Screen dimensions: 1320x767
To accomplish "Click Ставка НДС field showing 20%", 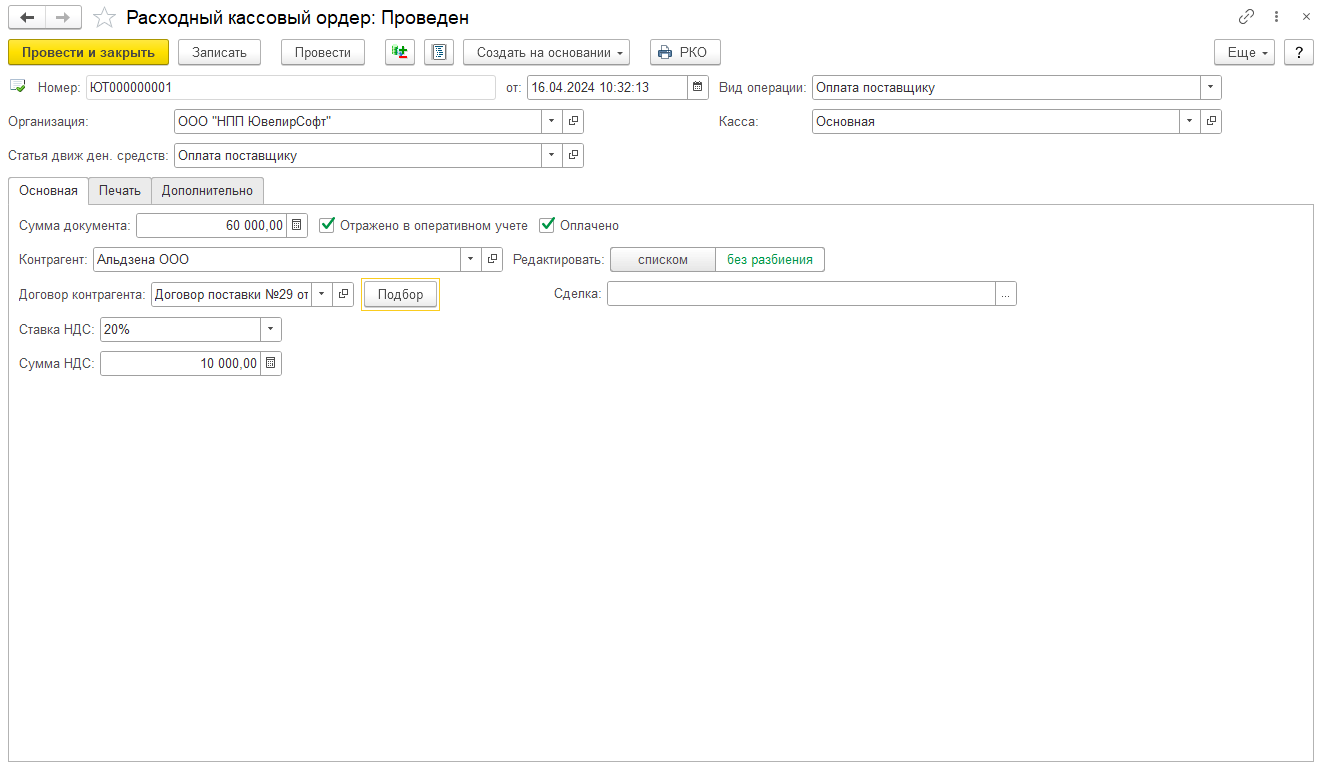I will pos(181,329).
